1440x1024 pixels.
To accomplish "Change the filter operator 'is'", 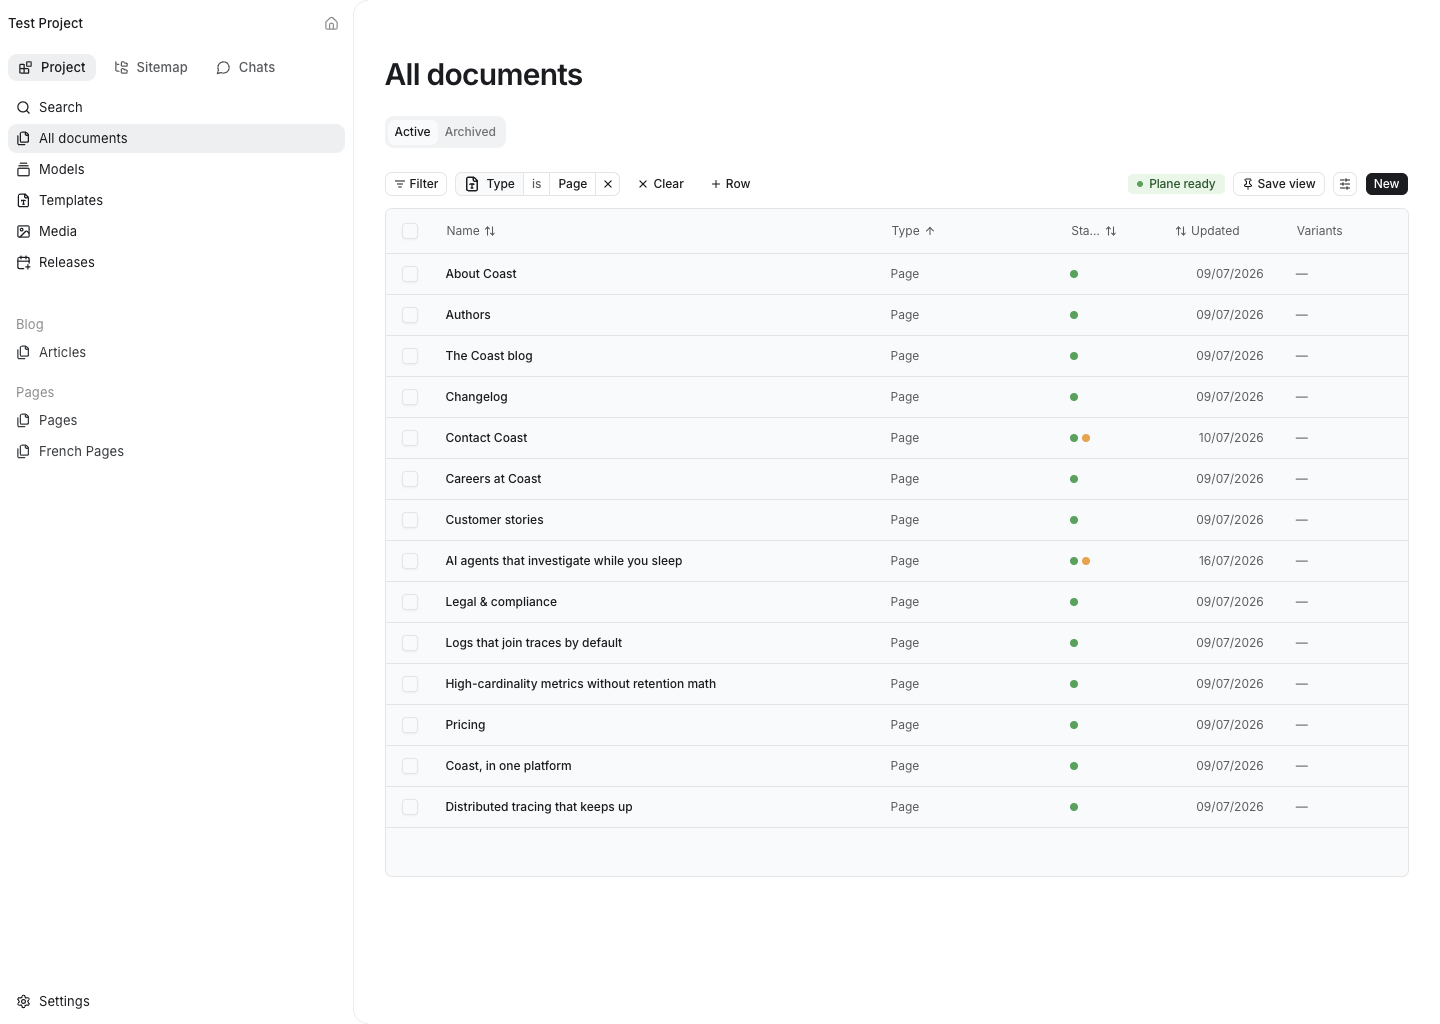I will 537,184.
